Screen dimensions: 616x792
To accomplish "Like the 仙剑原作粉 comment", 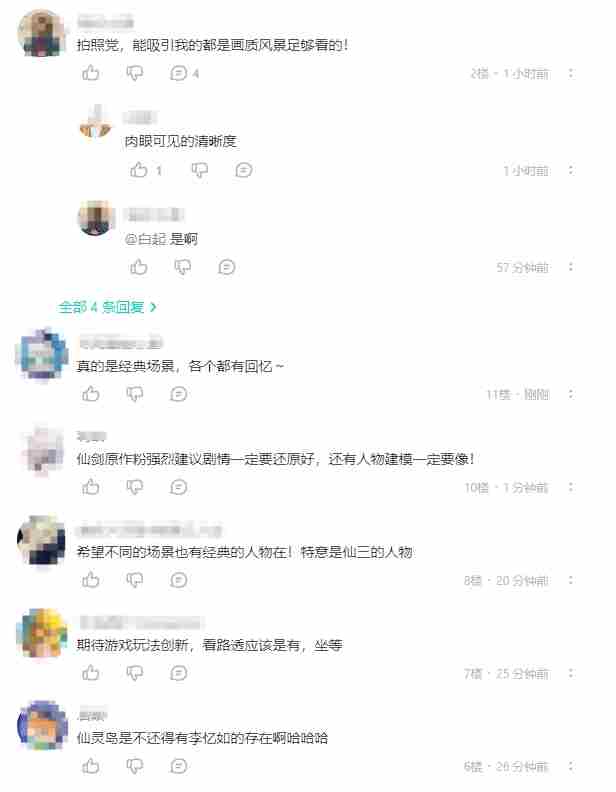I will coord(91,487).
